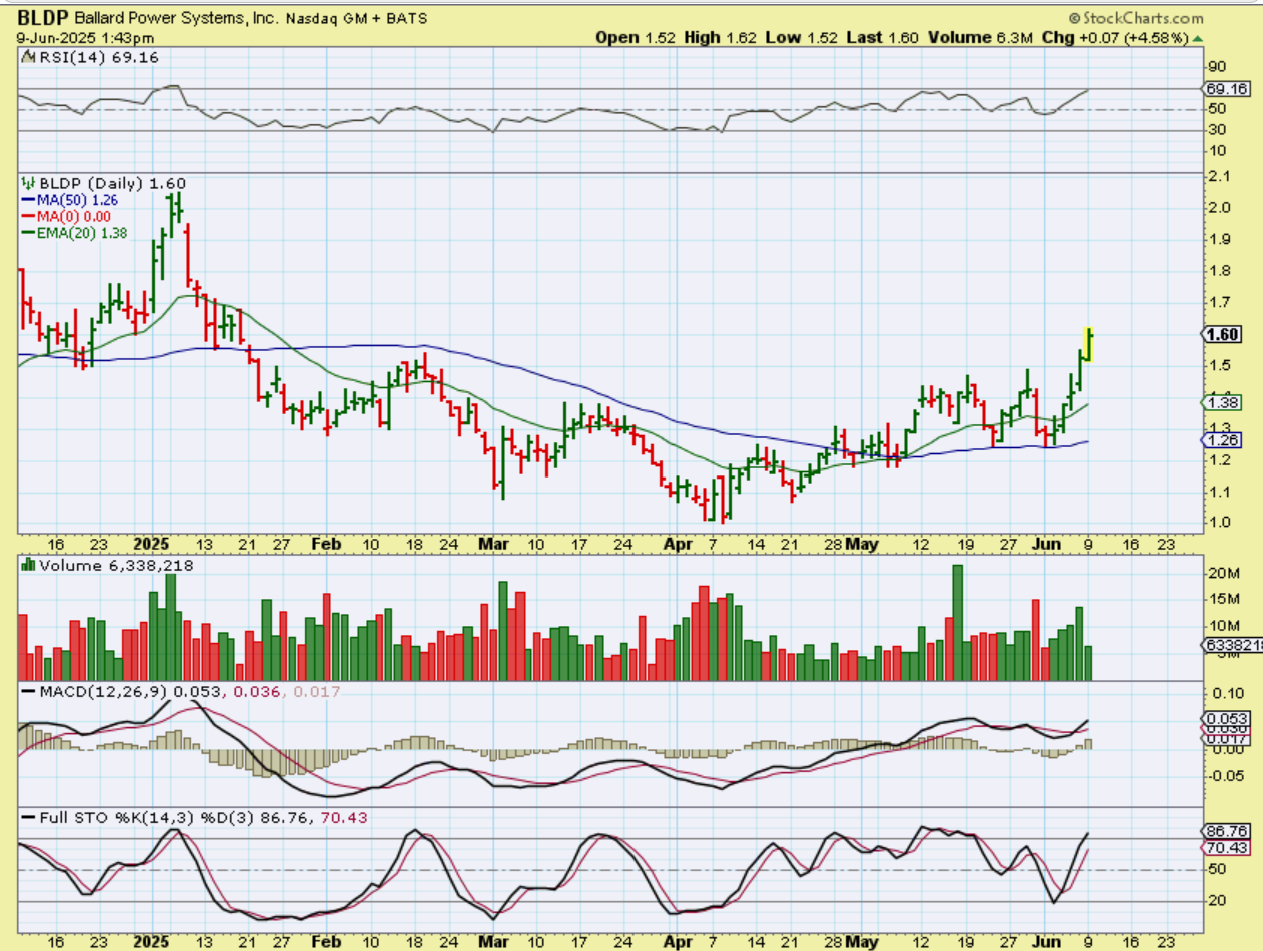Click the 2.0 price axis label

point(1220,208)
